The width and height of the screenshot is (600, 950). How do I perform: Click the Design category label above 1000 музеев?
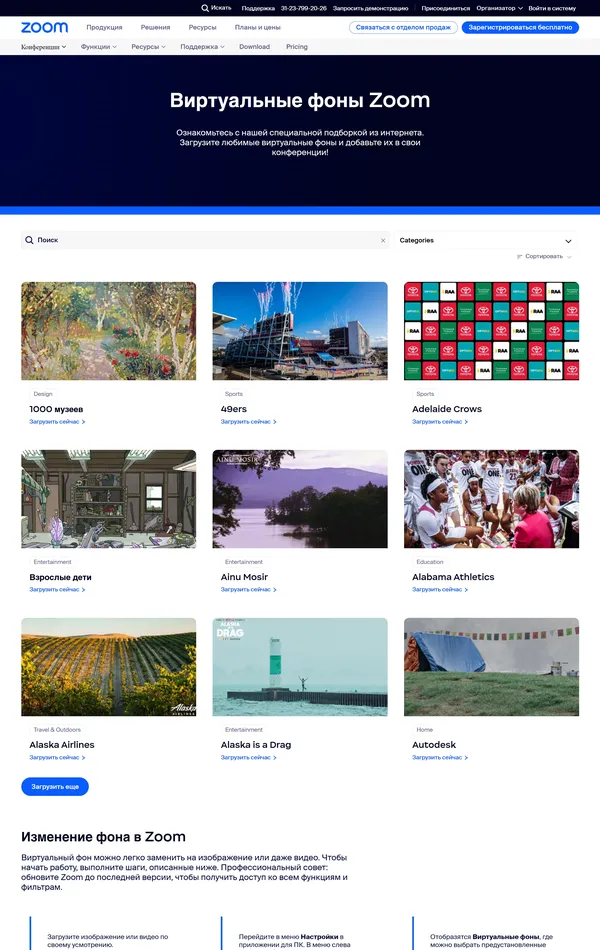43,394
